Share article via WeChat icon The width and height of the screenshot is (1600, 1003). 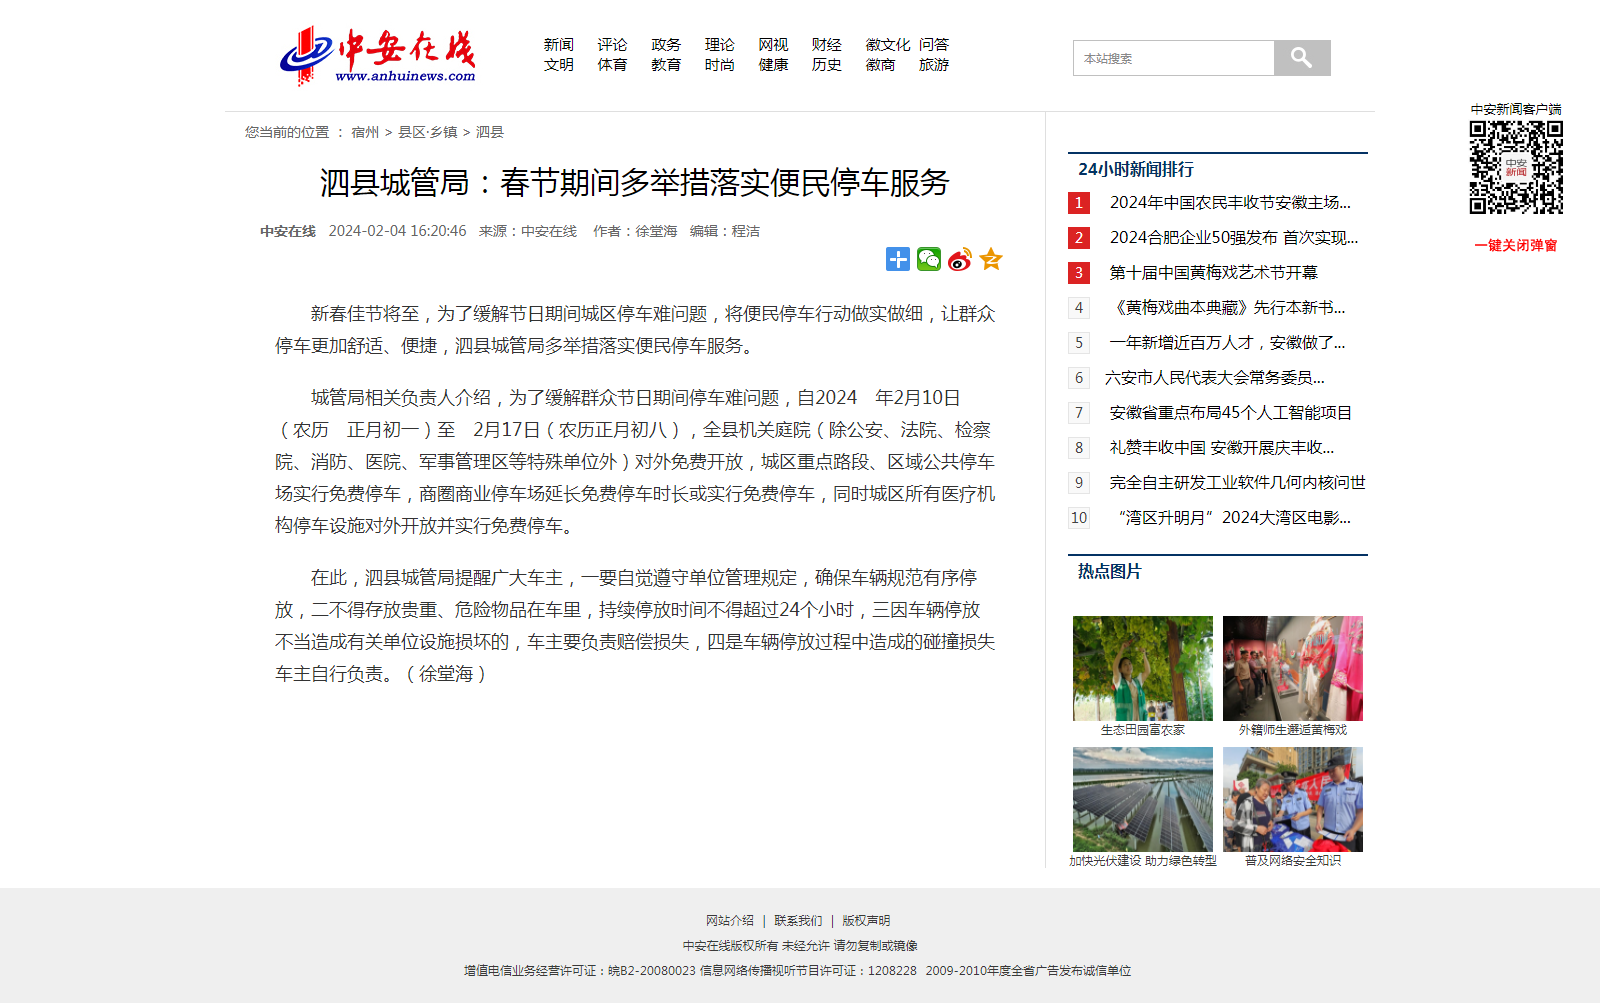point(929,259)
